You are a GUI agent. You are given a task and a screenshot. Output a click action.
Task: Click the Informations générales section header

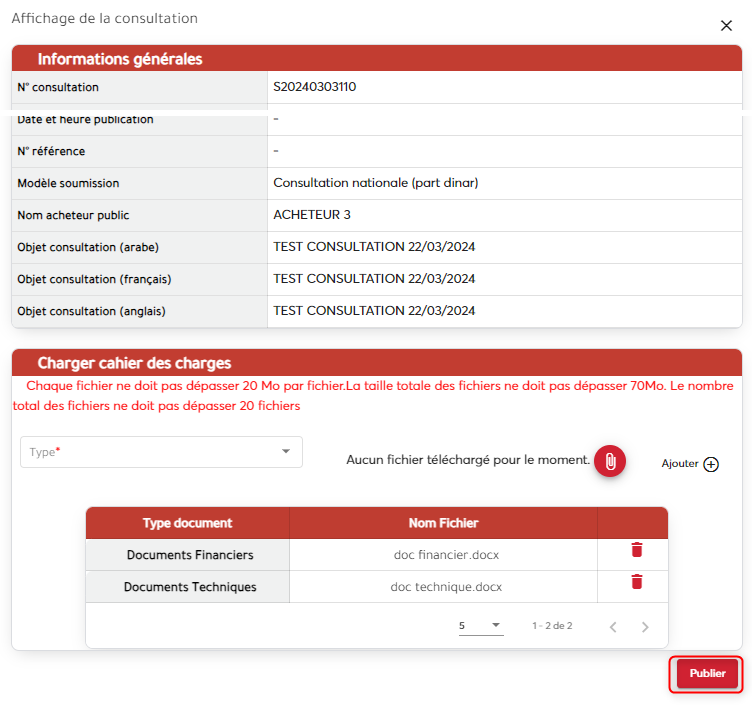[x=120, y=59]
